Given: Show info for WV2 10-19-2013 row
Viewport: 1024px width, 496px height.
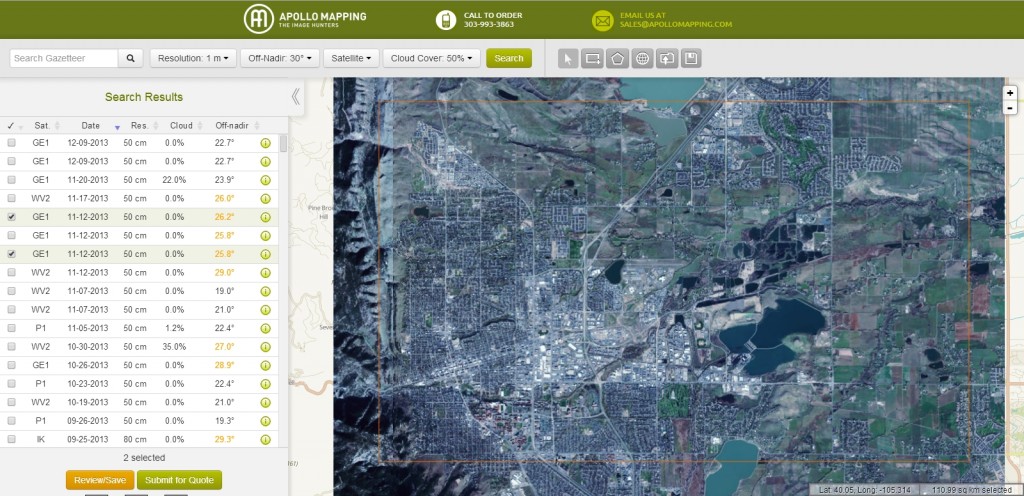Looking at the screenshot, I should (x=265, y=403).
